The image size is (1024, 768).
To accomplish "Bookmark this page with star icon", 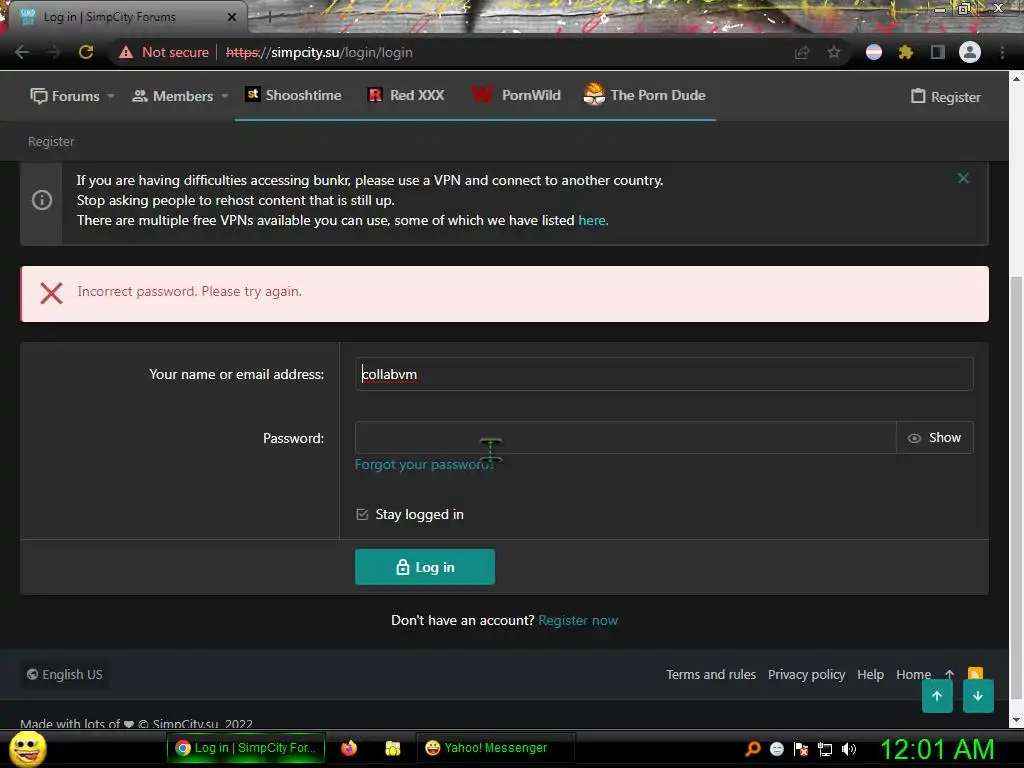I will [834, 52].
